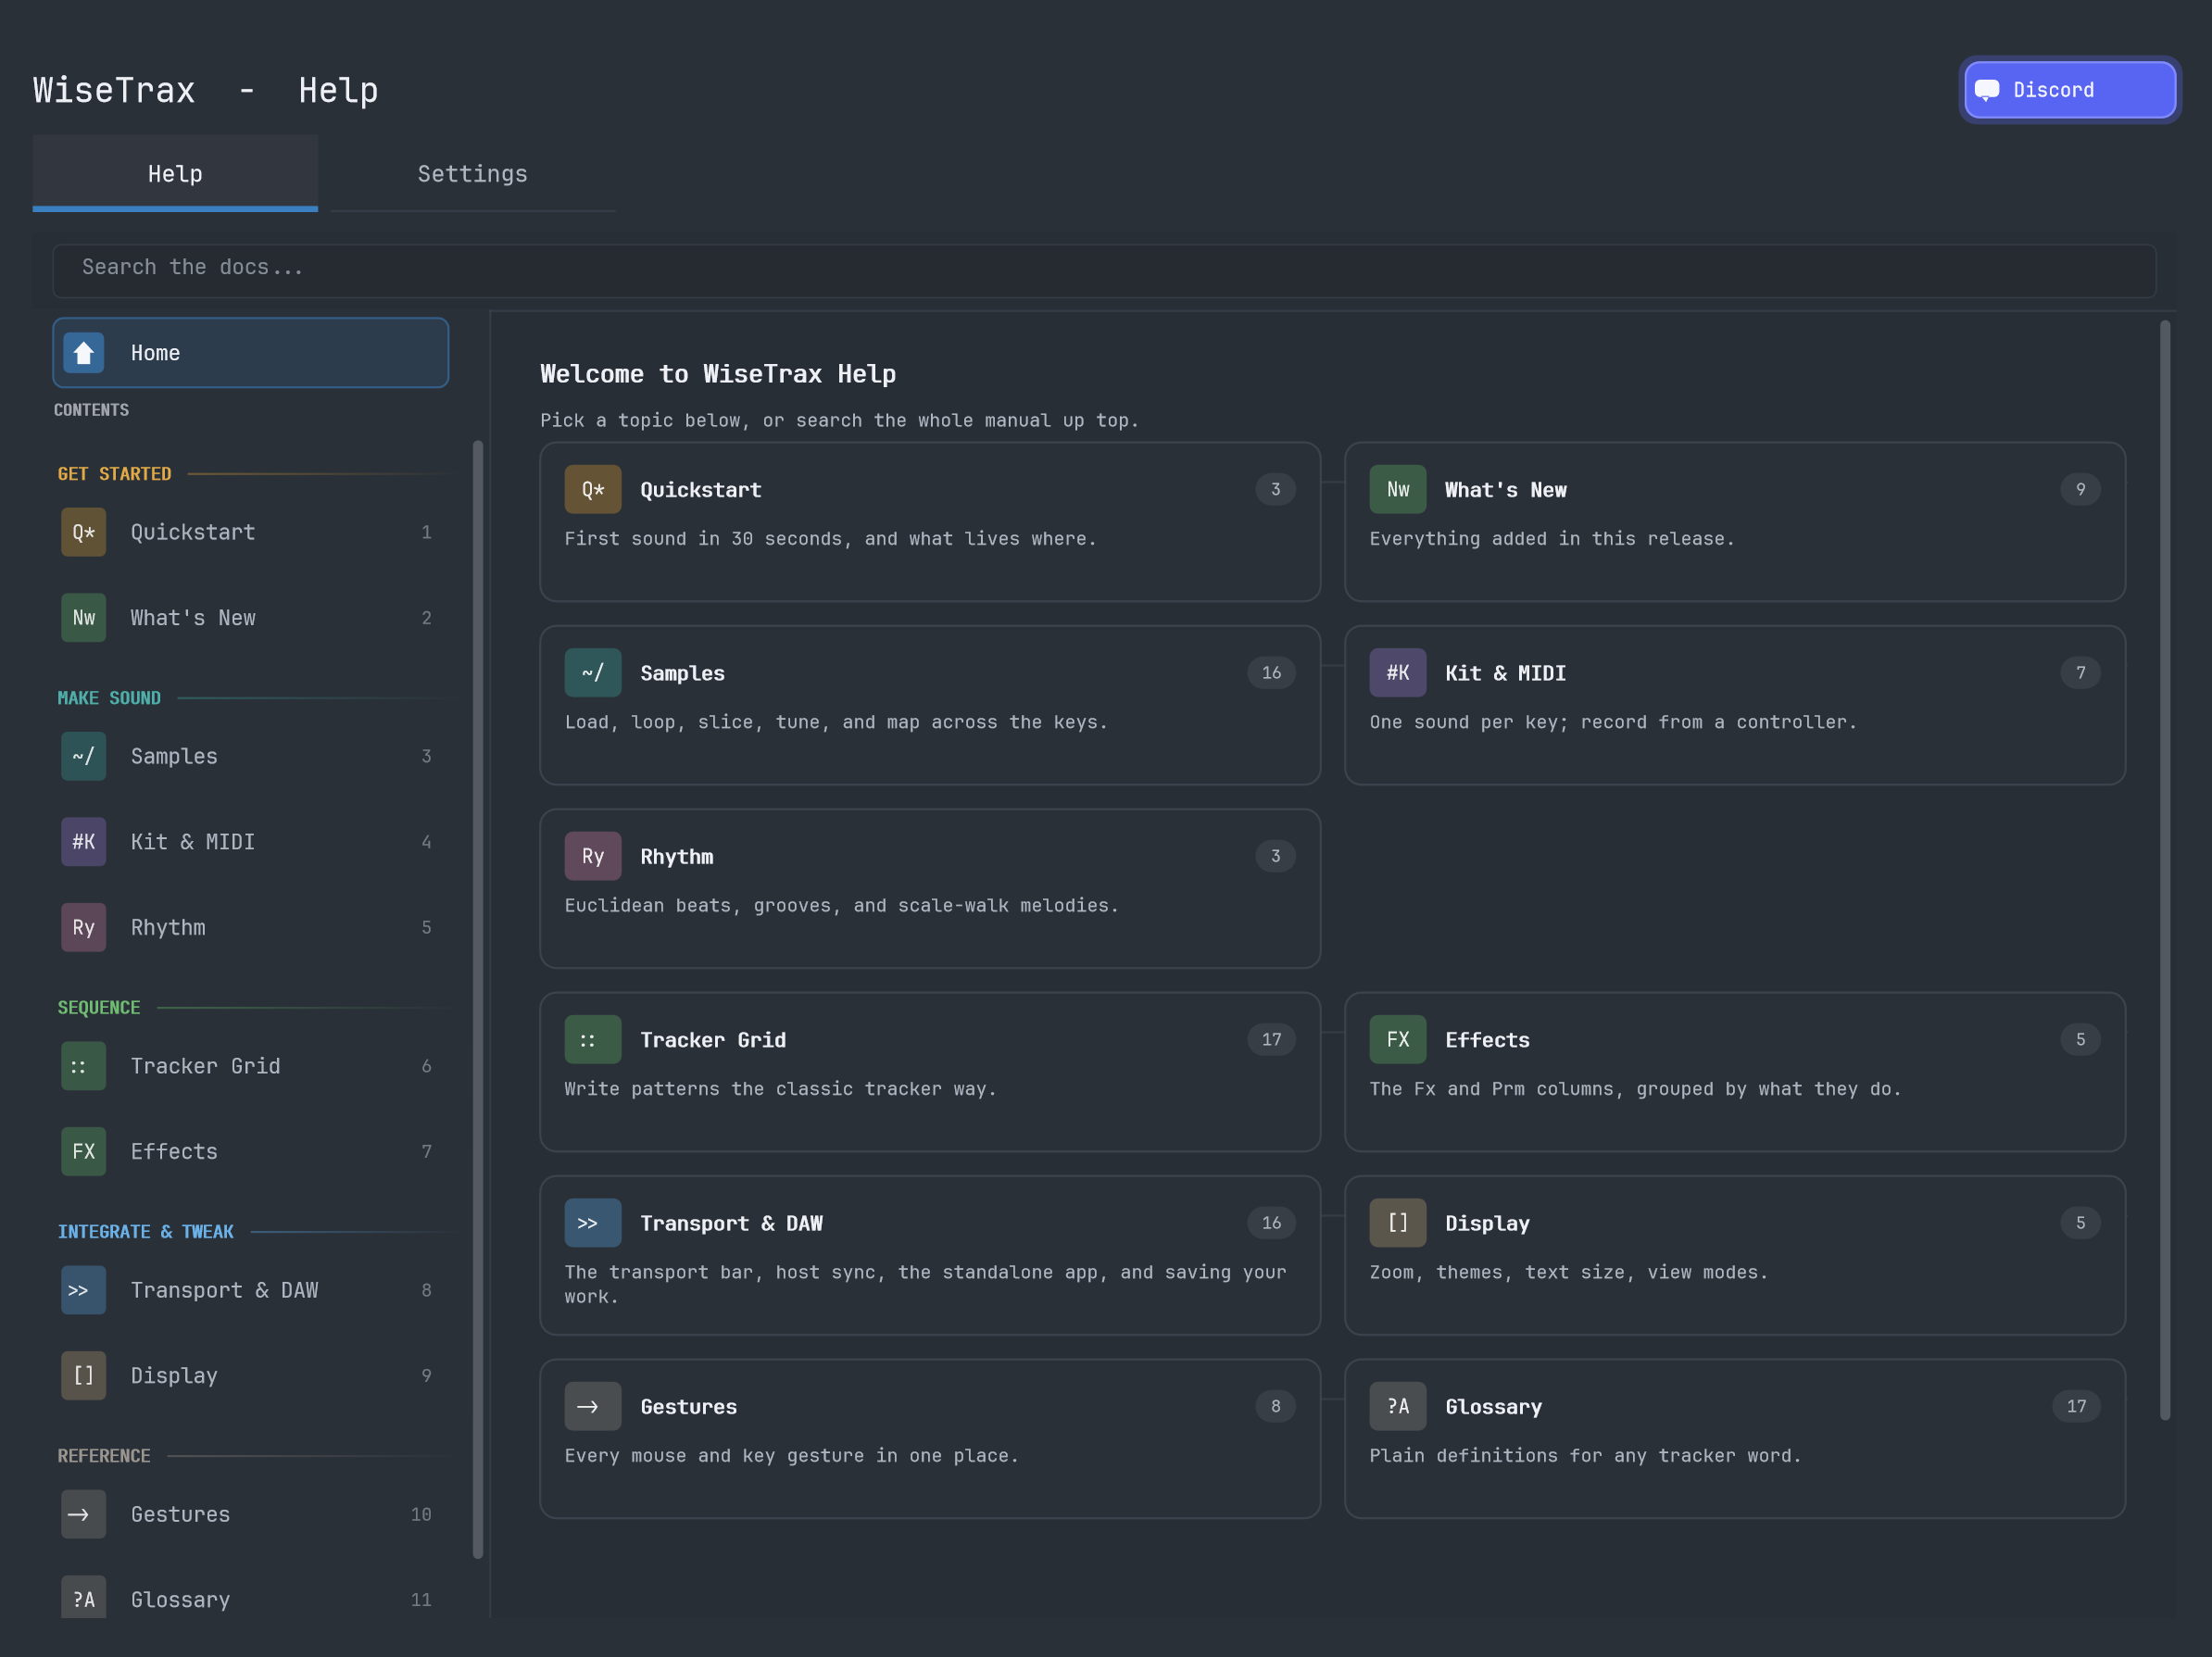Click the ?A Glossary sidebar icon
This screenshot has height=1657, width=2212.
pyautogui.click(x=84, y=1598)
